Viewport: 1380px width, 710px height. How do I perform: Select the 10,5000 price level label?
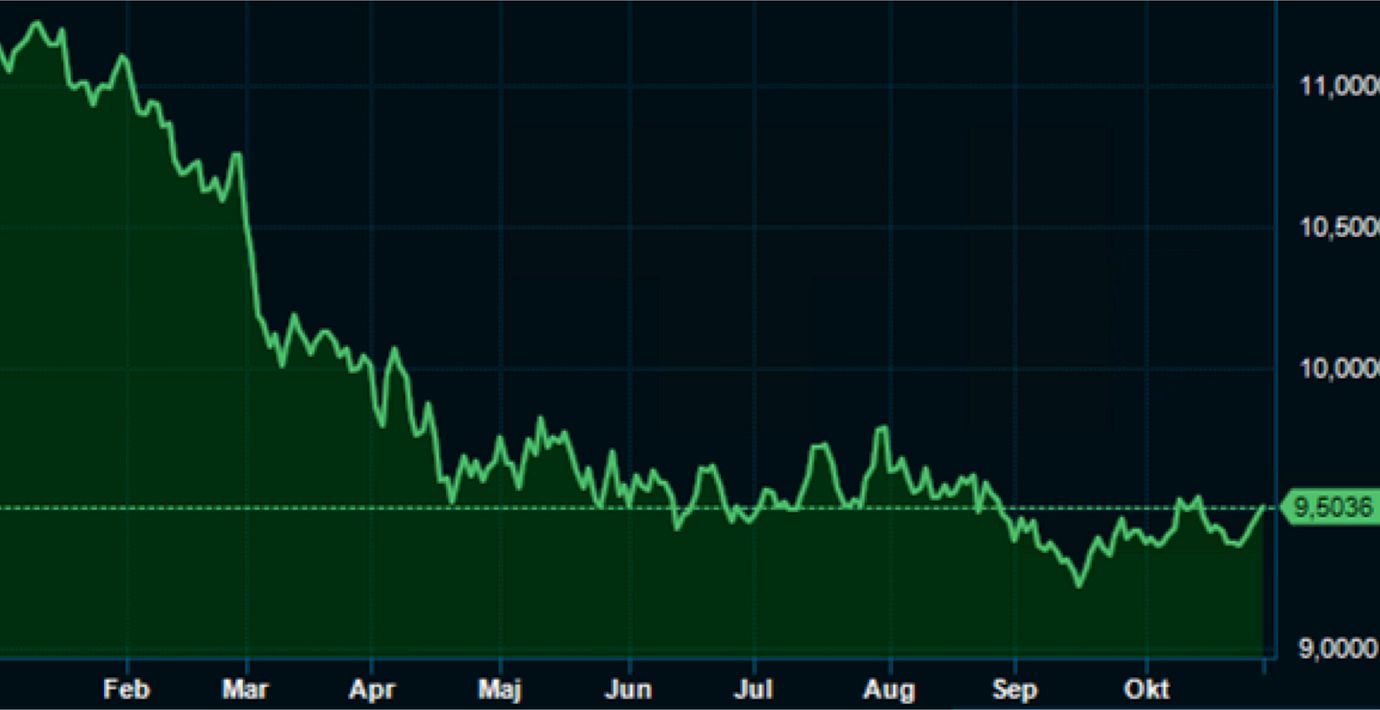point(1338,228)
